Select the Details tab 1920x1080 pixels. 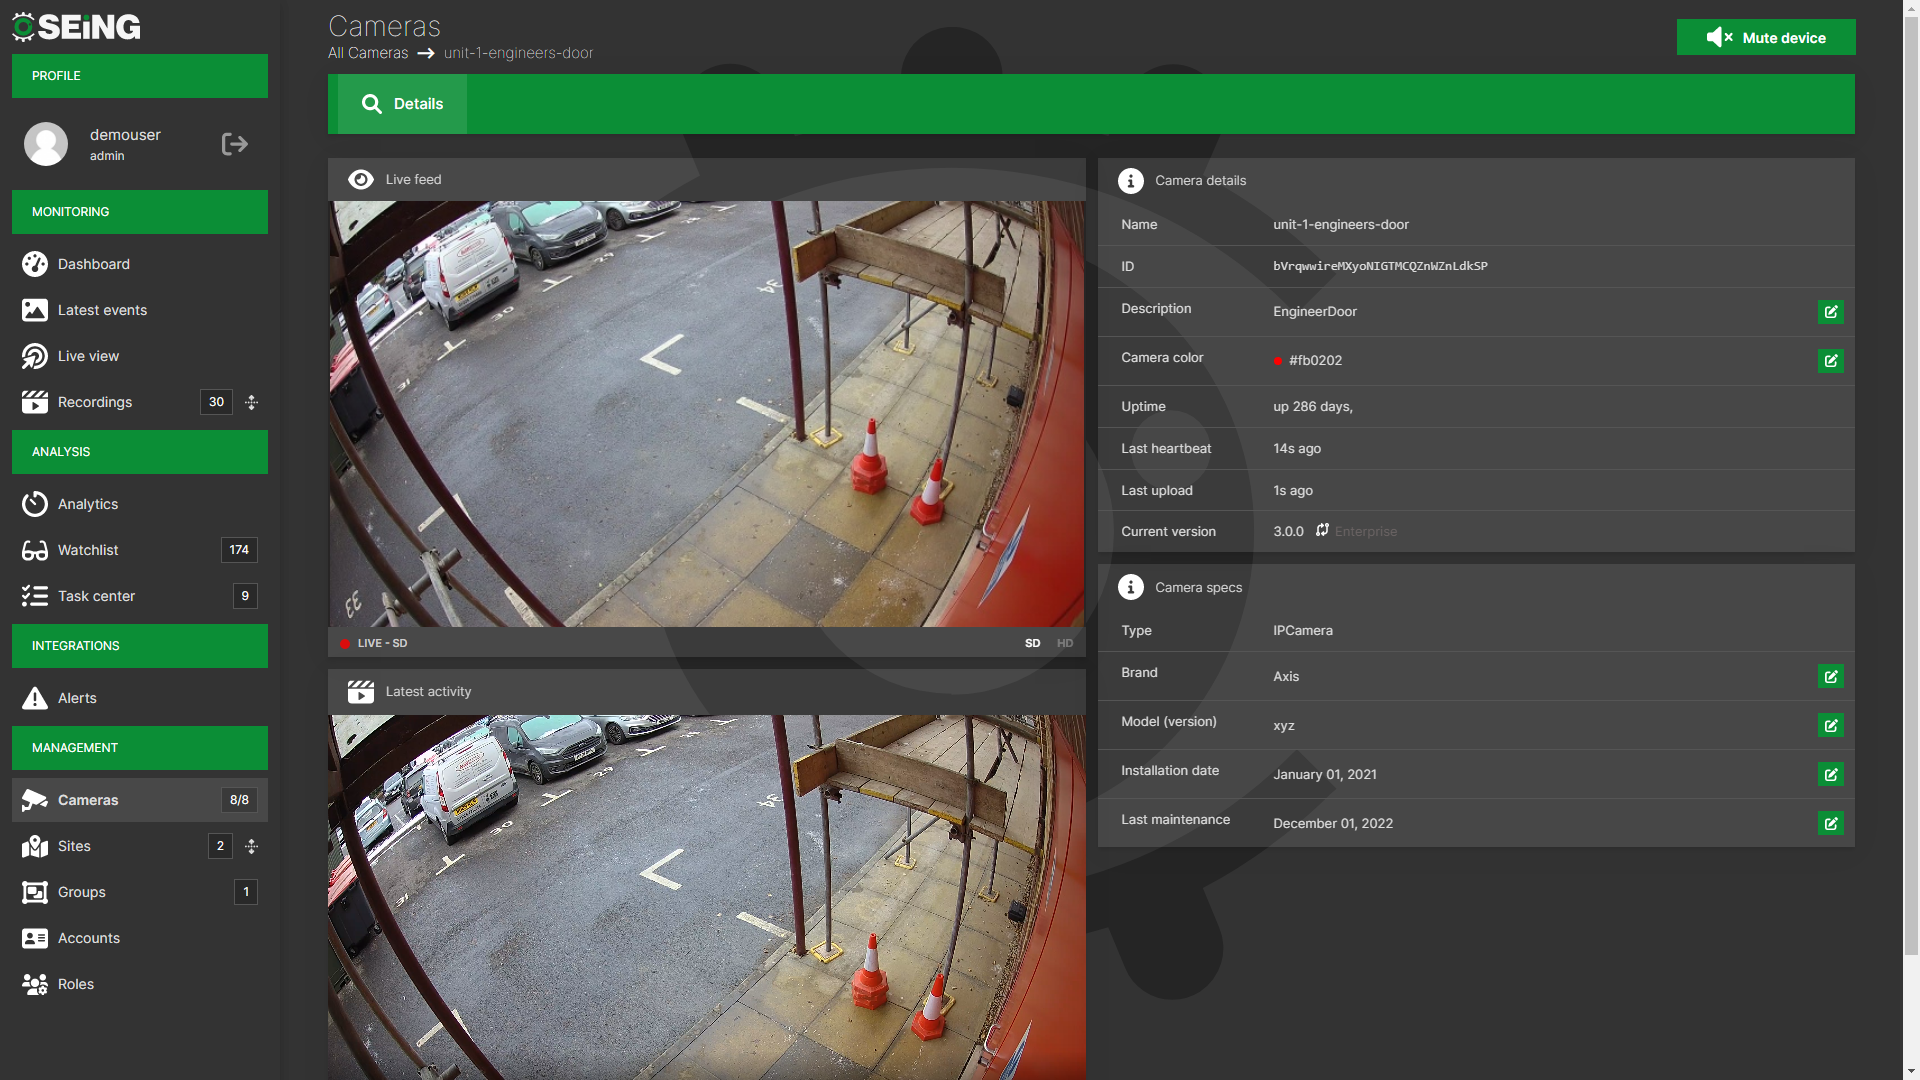(402, 104)
